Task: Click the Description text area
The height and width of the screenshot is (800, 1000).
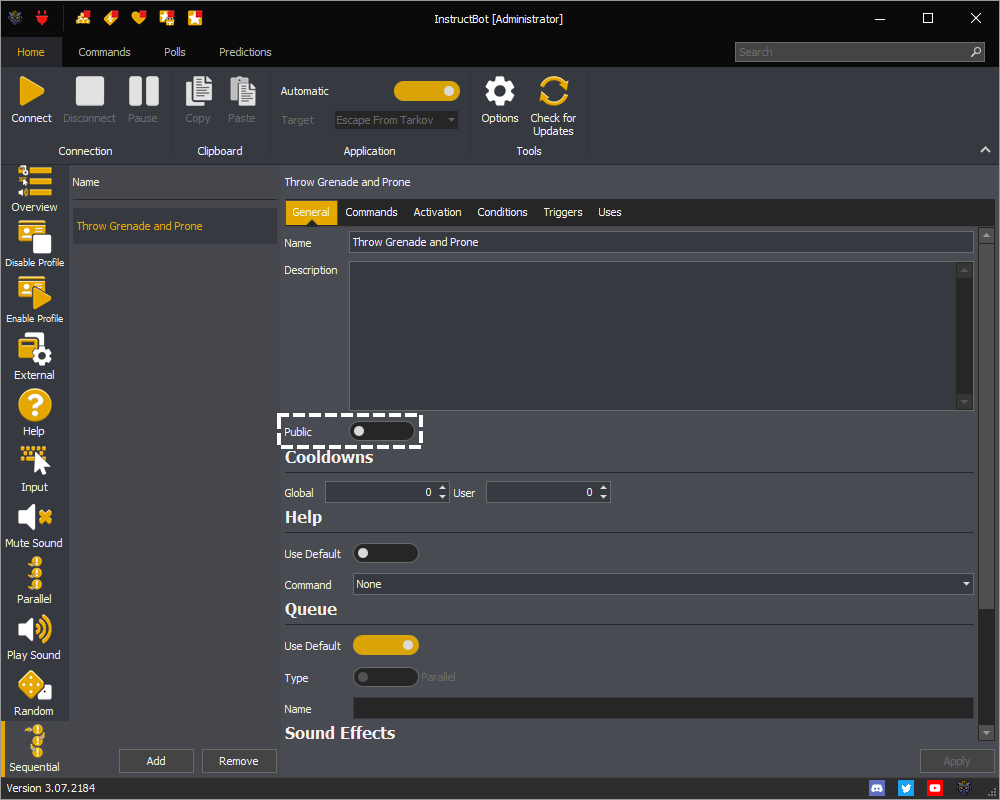Action: (x=653, y=336)
